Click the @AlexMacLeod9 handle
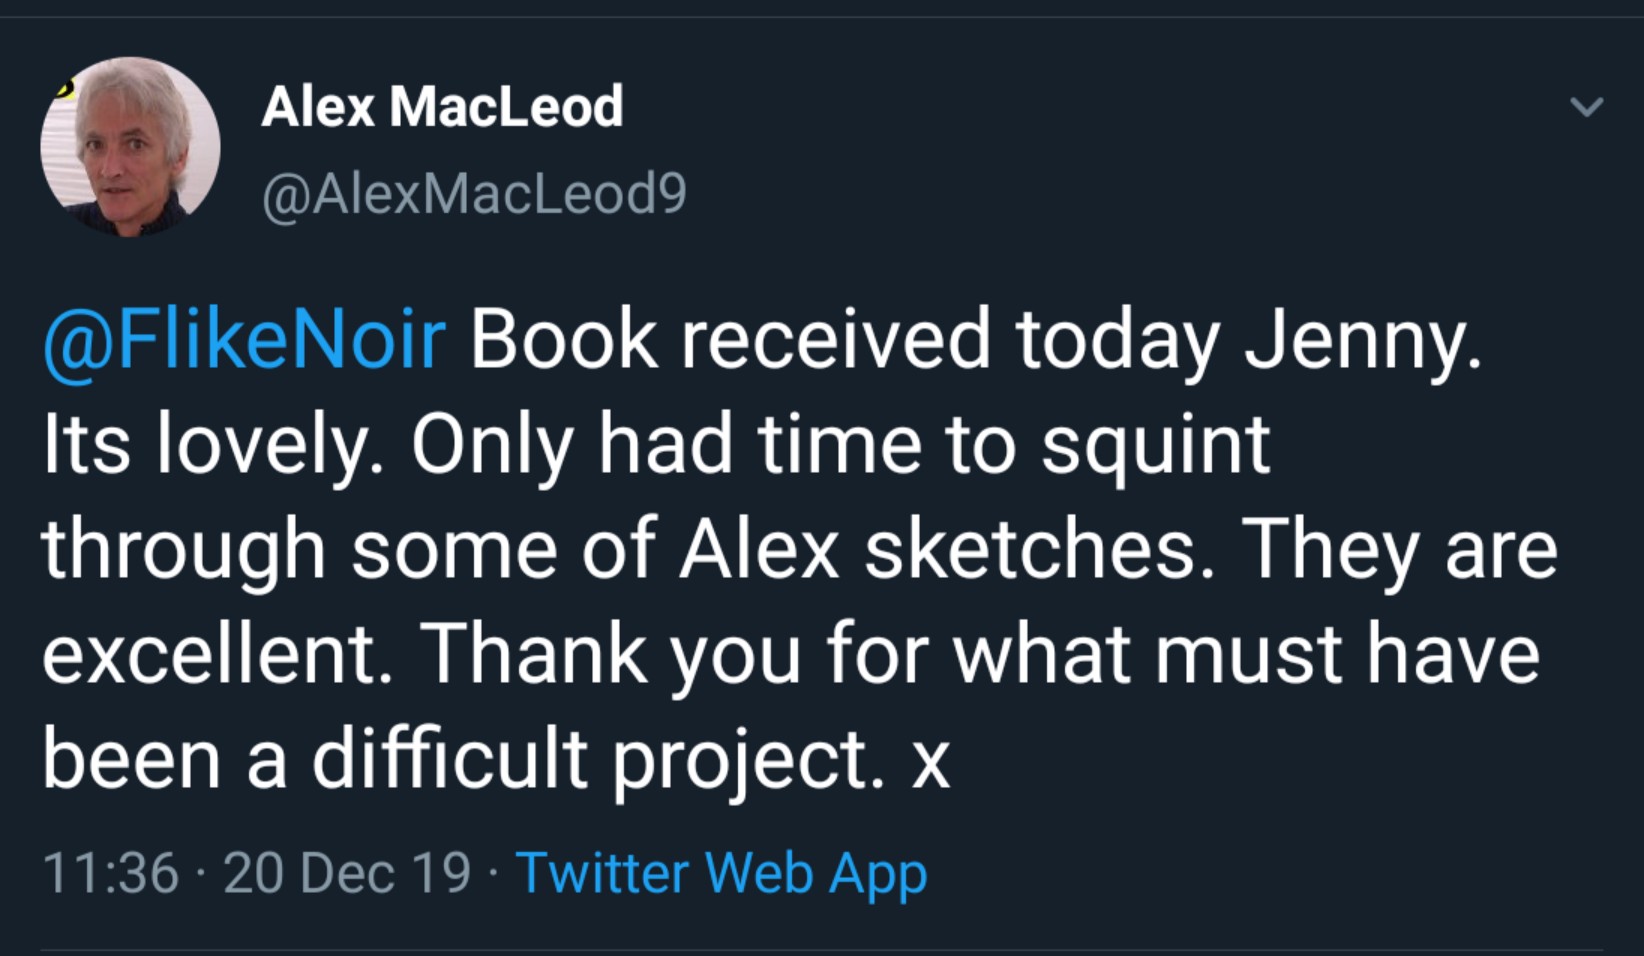The image size is (1644, 956). [474, 193]
